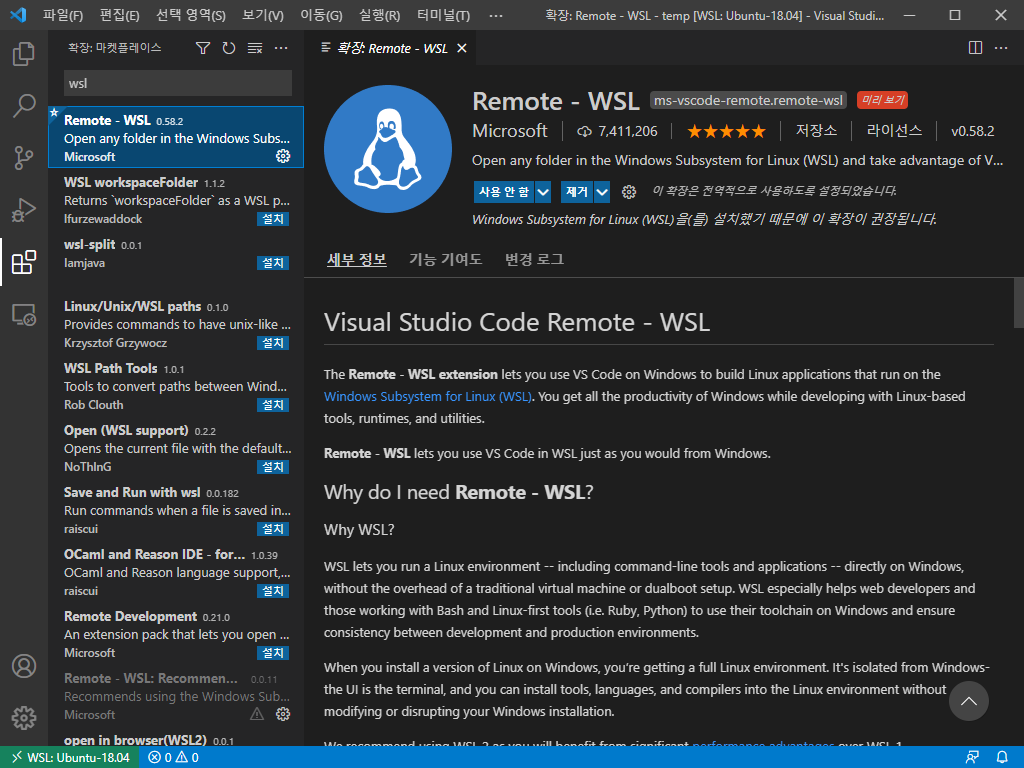Click the details page vertical scrollbar
Screen dimensions: 1024x768
(x=1018, y=302)
